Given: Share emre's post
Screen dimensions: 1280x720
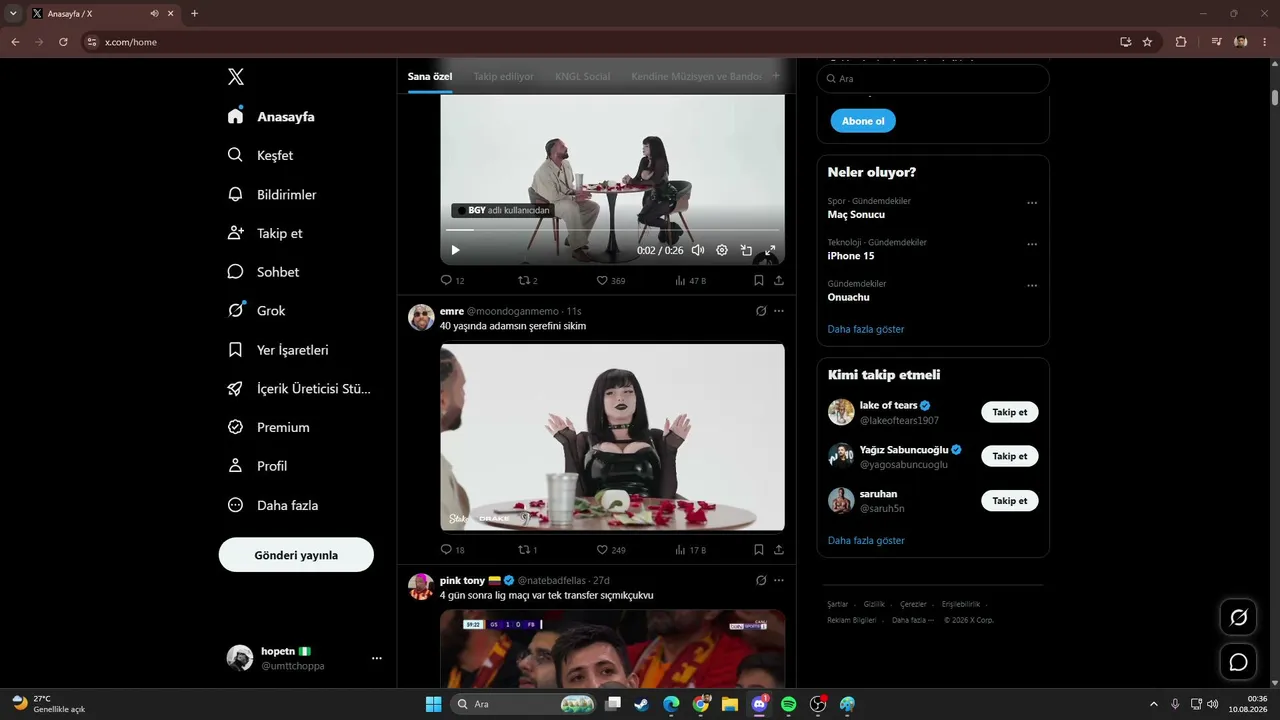Looking at the screenshot, I should tap(779, 550).
